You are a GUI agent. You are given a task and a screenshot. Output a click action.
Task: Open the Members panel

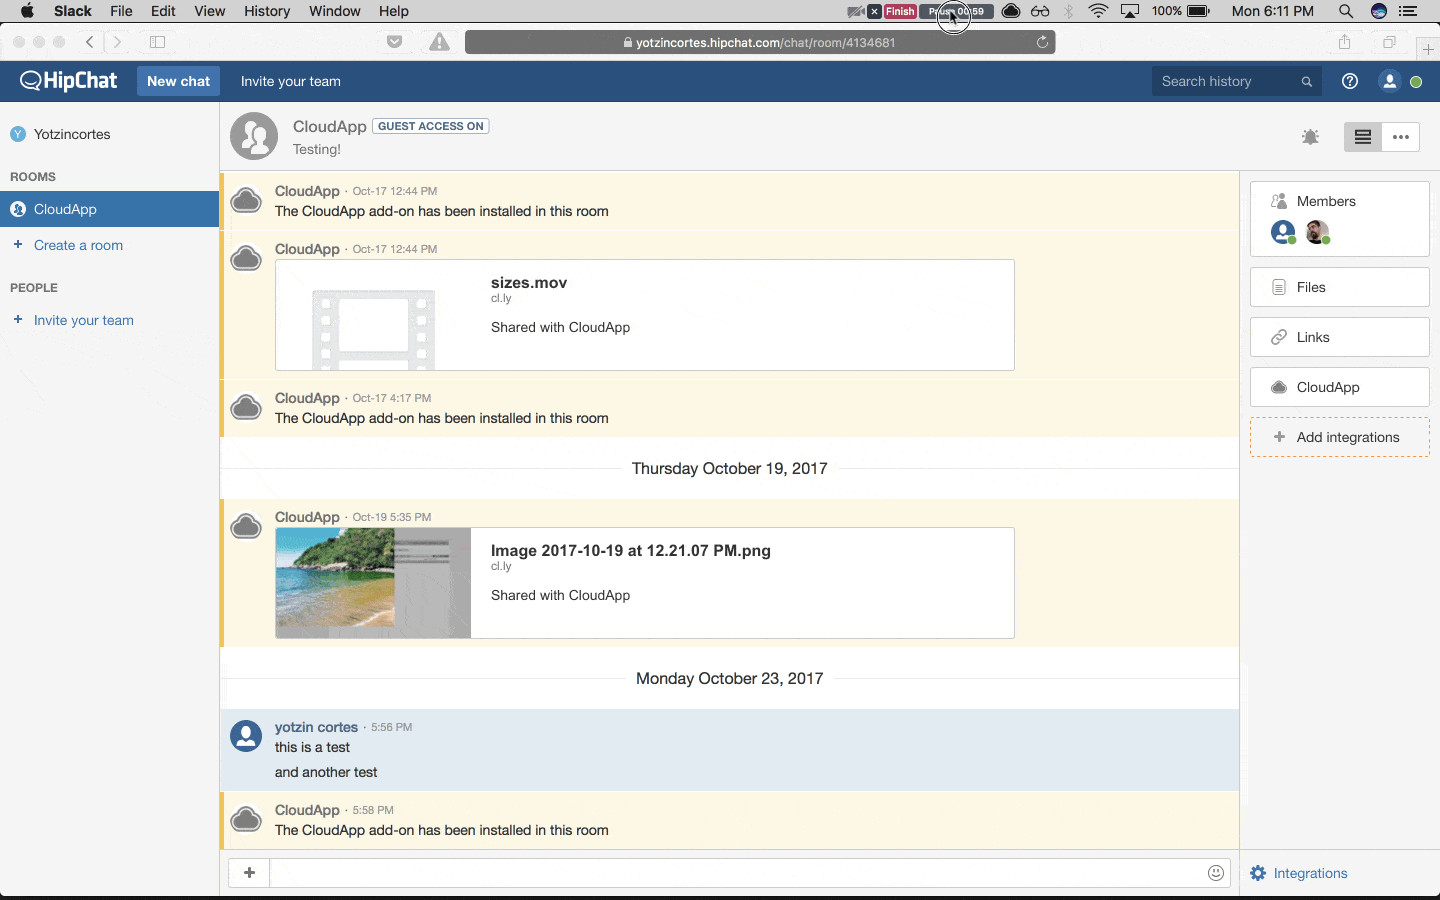tap(1339, 219)
